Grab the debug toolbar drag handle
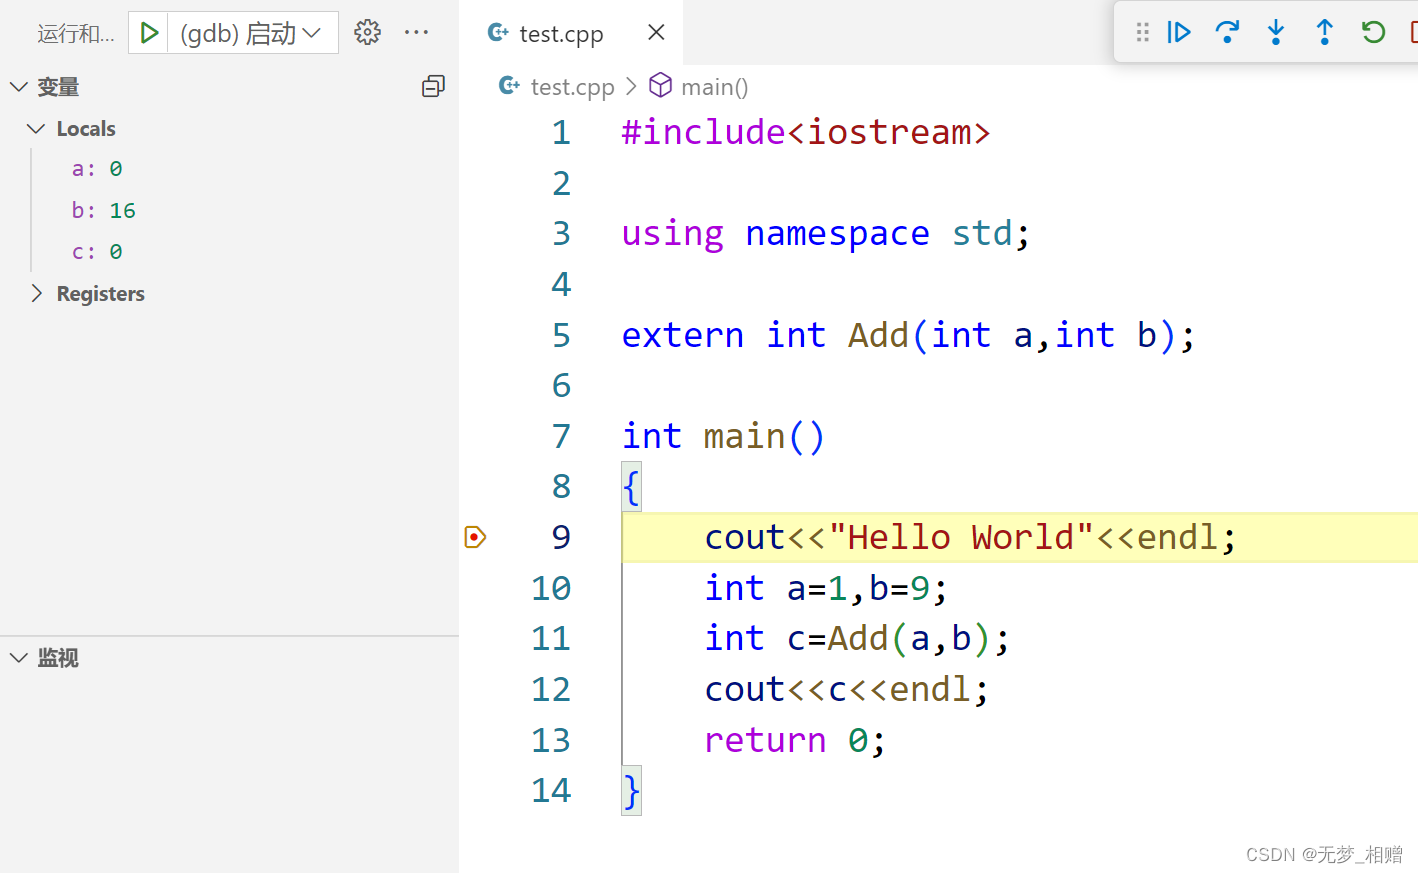 1142,32
